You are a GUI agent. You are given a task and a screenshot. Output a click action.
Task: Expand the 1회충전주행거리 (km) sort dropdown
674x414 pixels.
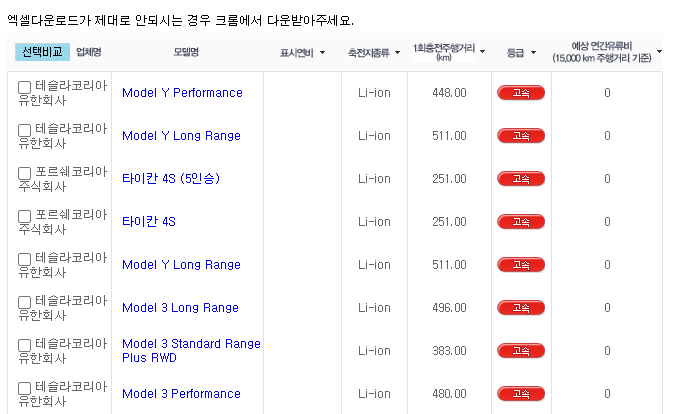coord(482,52)
